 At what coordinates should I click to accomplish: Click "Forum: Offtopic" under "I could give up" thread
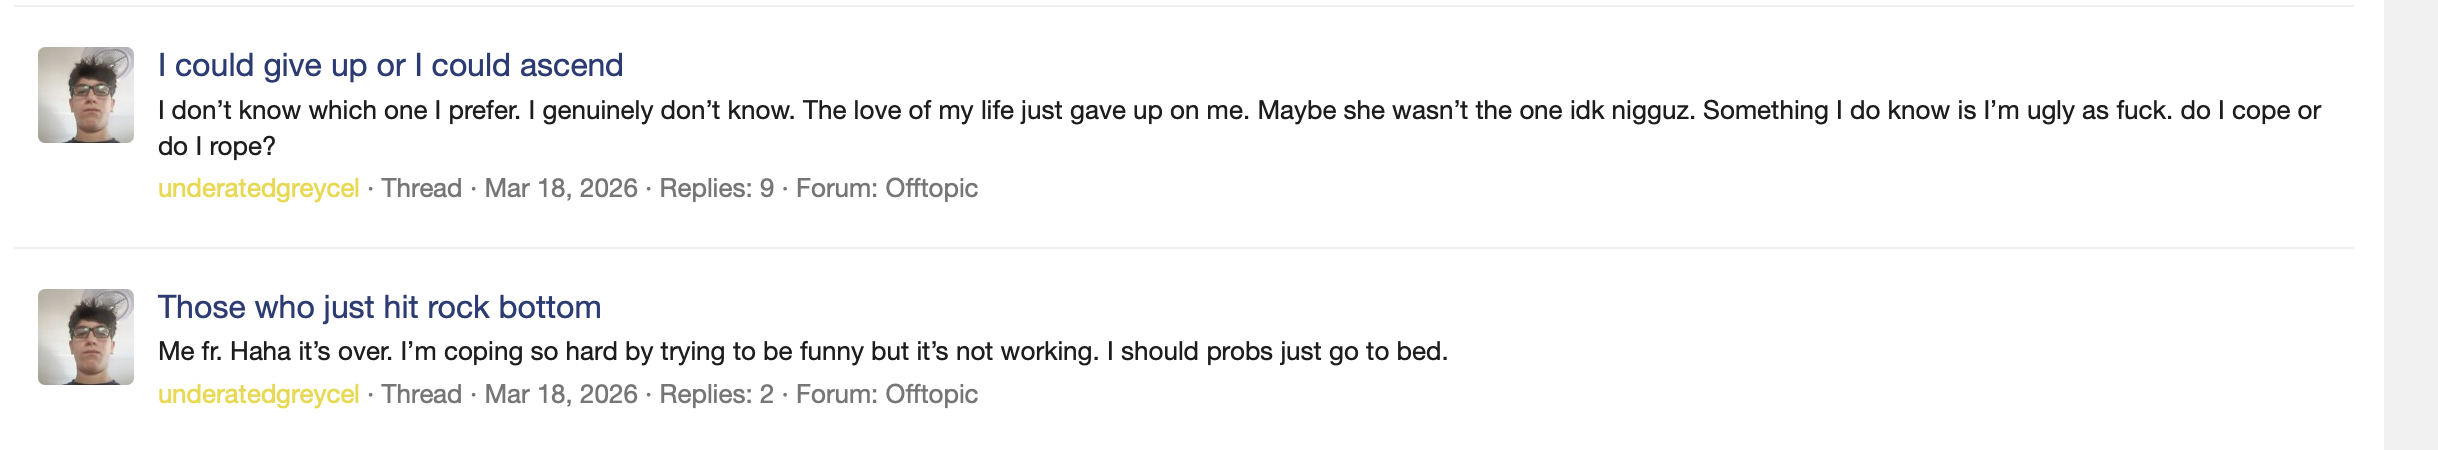coord(886,189)
